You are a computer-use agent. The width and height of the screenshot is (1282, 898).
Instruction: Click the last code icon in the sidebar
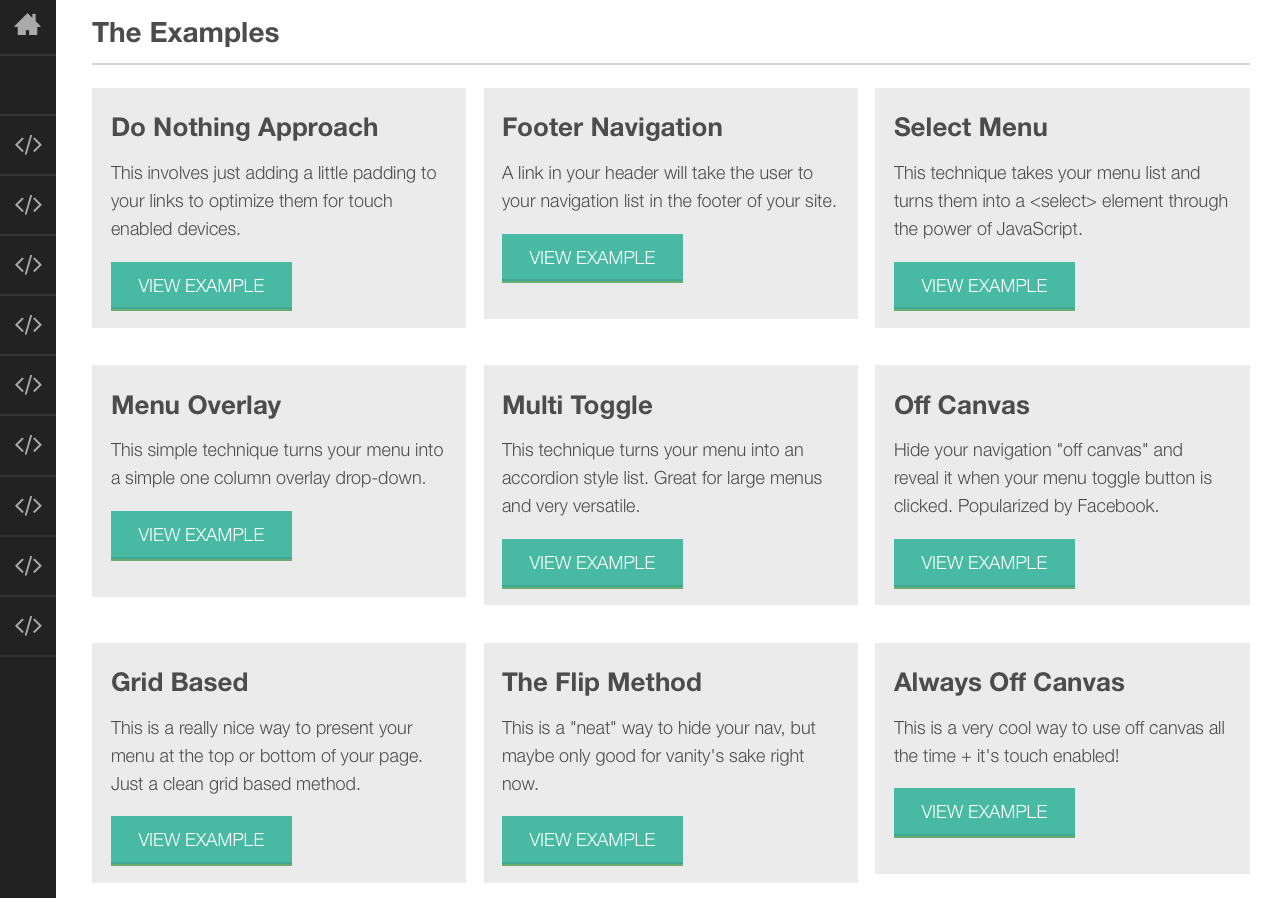tap(27, 625)
